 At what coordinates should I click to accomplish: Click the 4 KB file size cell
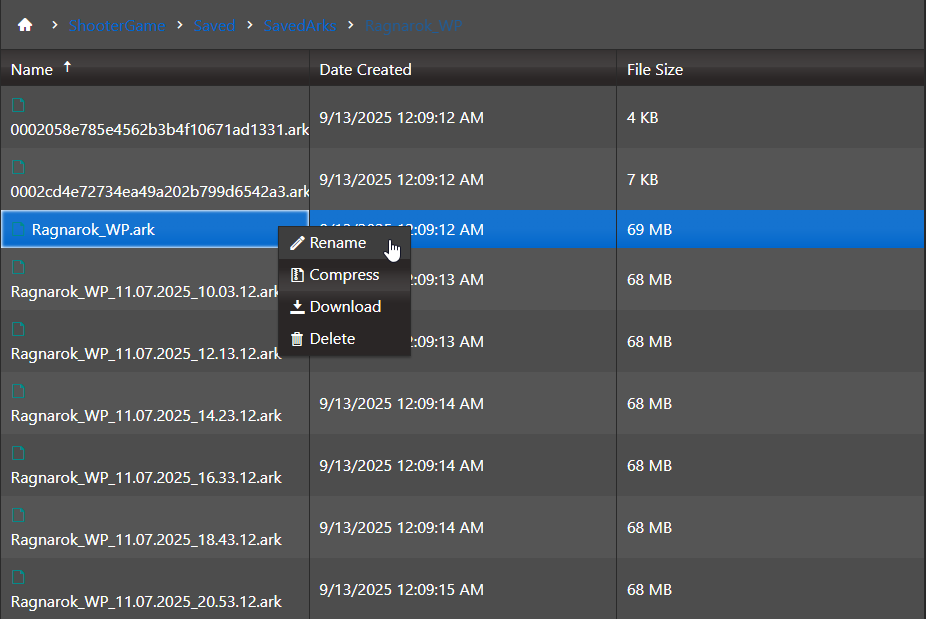coord(771,118)
